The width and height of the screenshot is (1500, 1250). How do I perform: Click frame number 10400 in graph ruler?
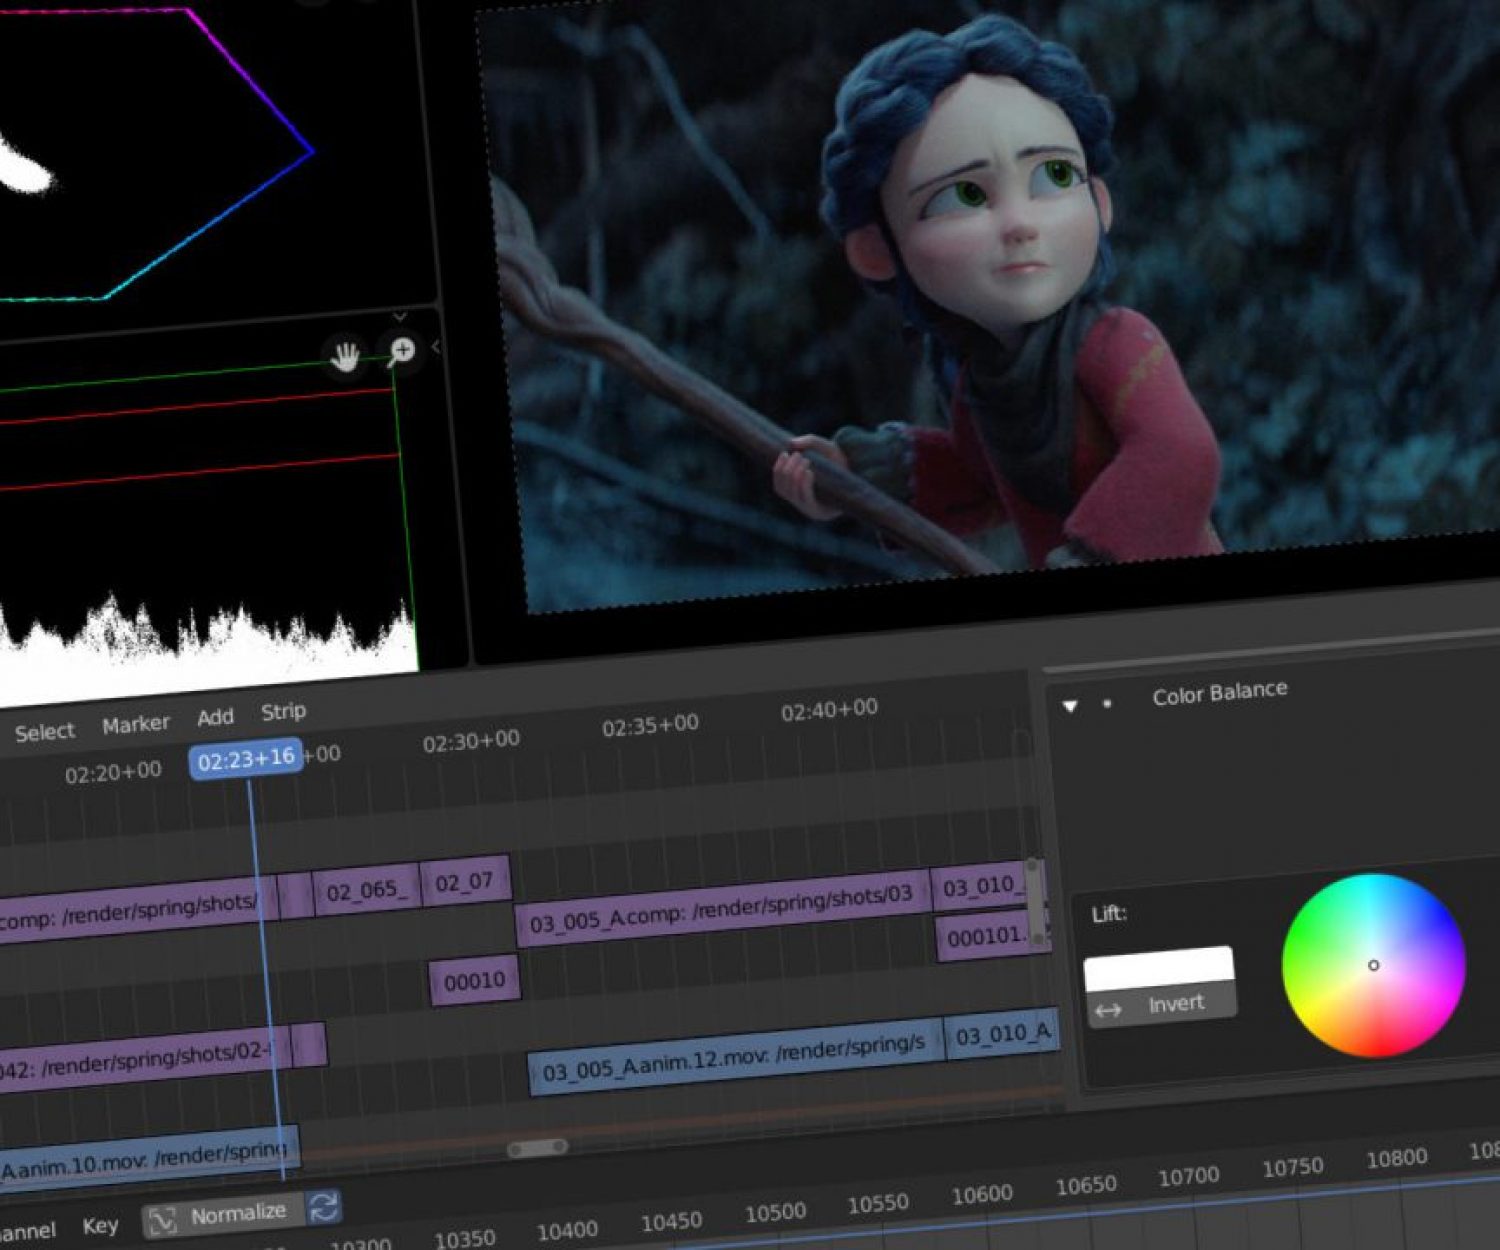coord(568,1231)
